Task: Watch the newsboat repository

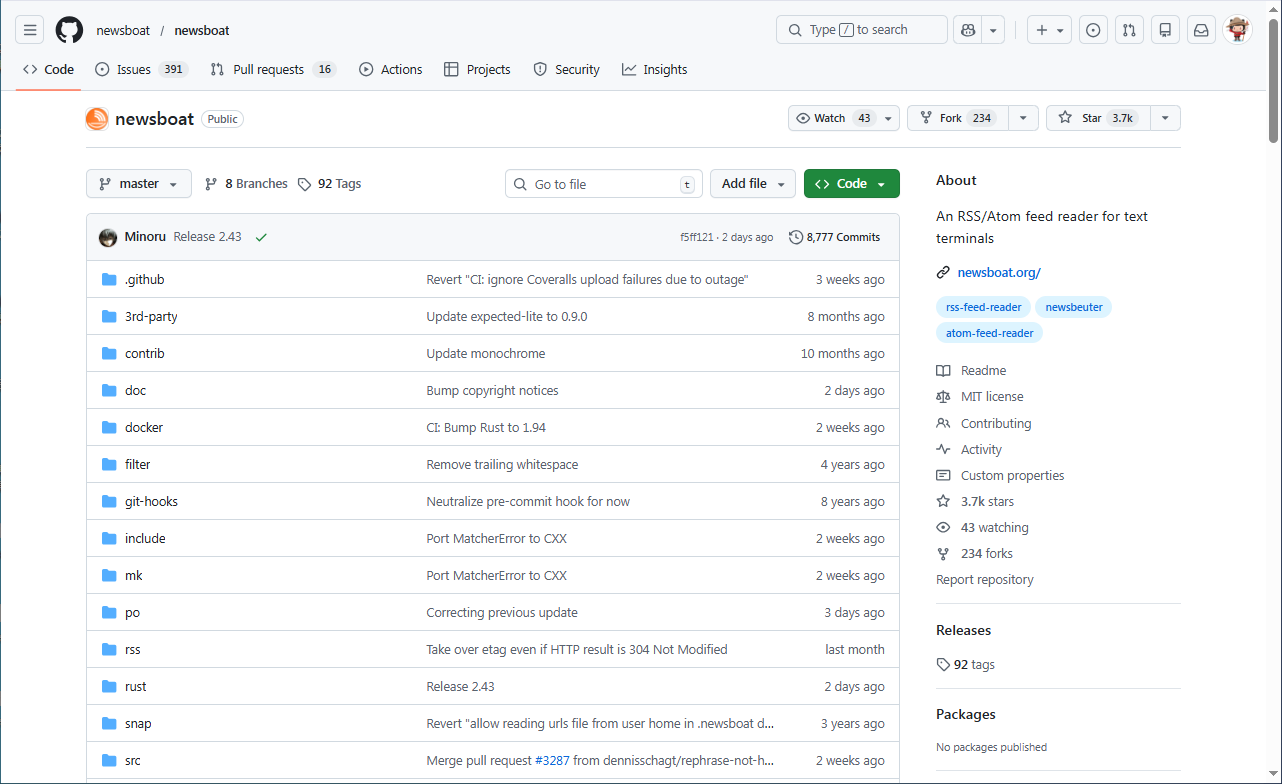Action: coord(832,117)
